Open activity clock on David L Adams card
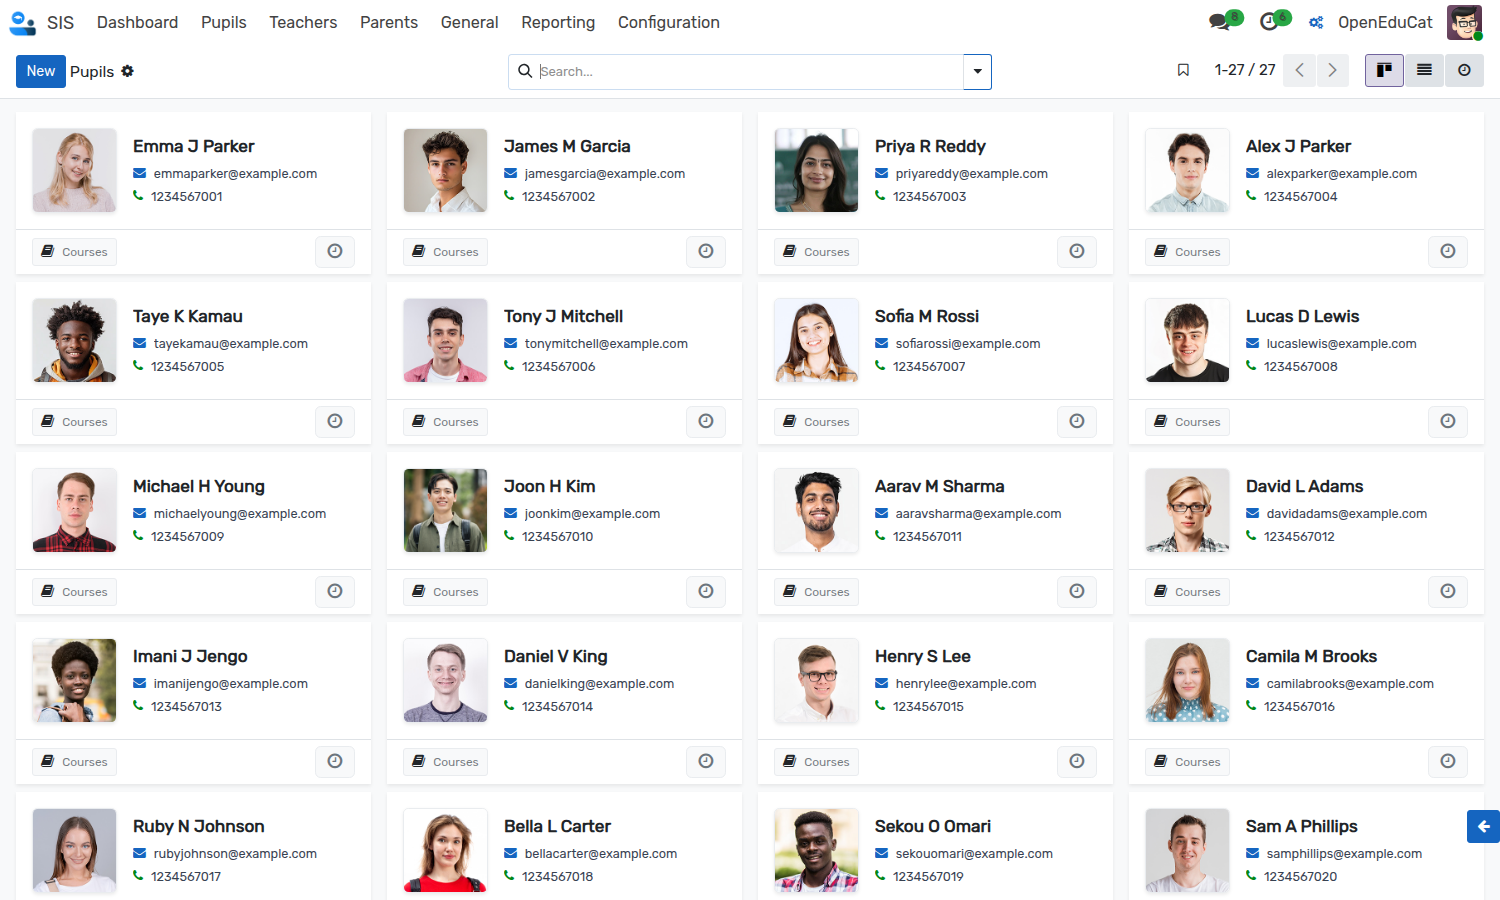 coord(1448,592)
